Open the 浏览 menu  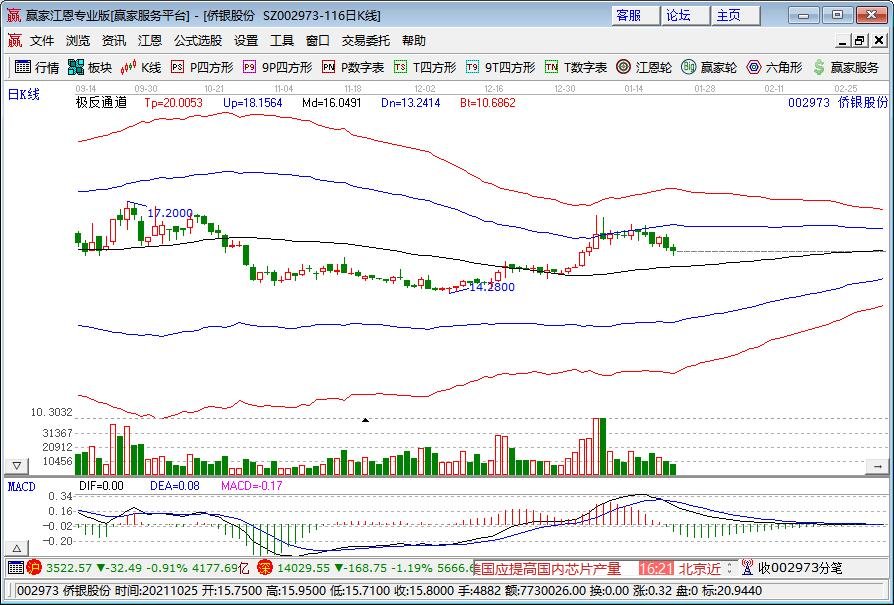point(78,40)
